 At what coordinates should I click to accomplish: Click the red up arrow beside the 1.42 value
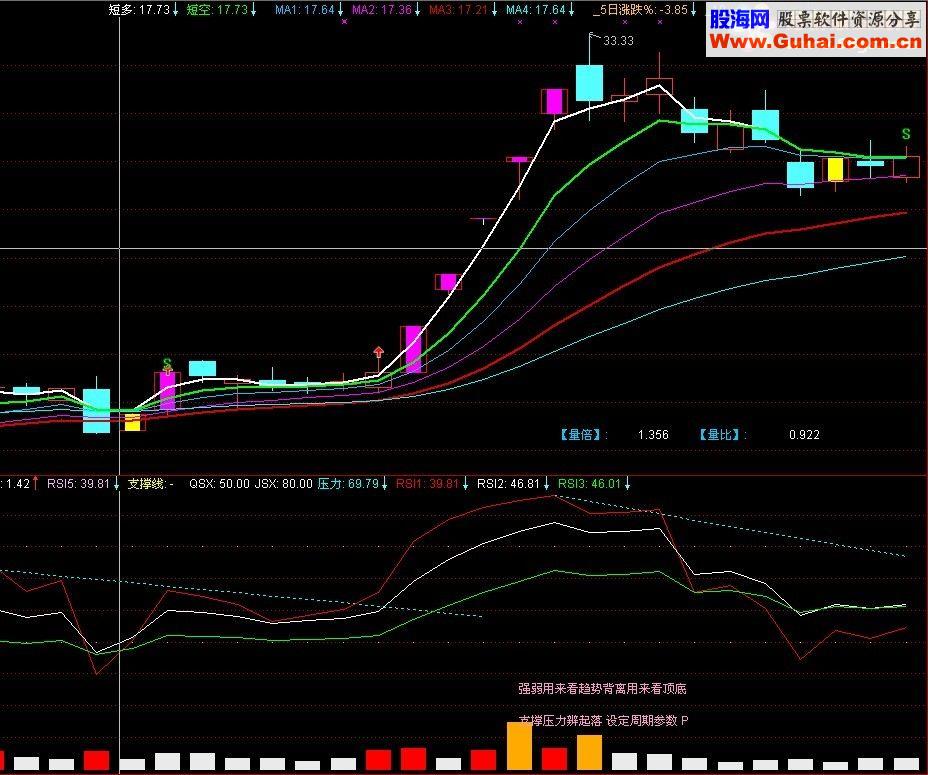pyautogui.click(x=36, y=484)
